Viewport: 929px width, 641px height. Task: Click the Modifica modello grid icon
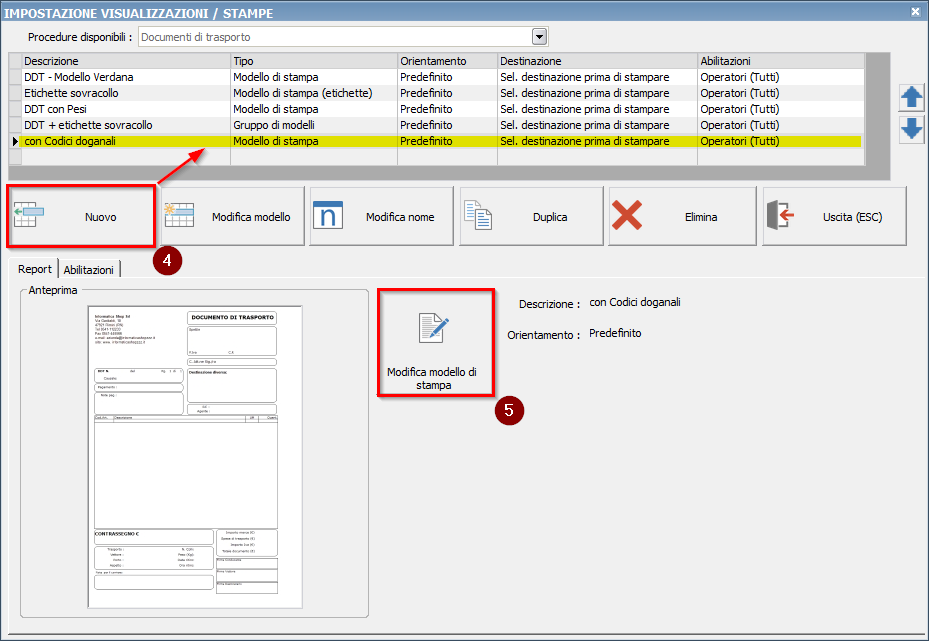[x=181, y=216]
